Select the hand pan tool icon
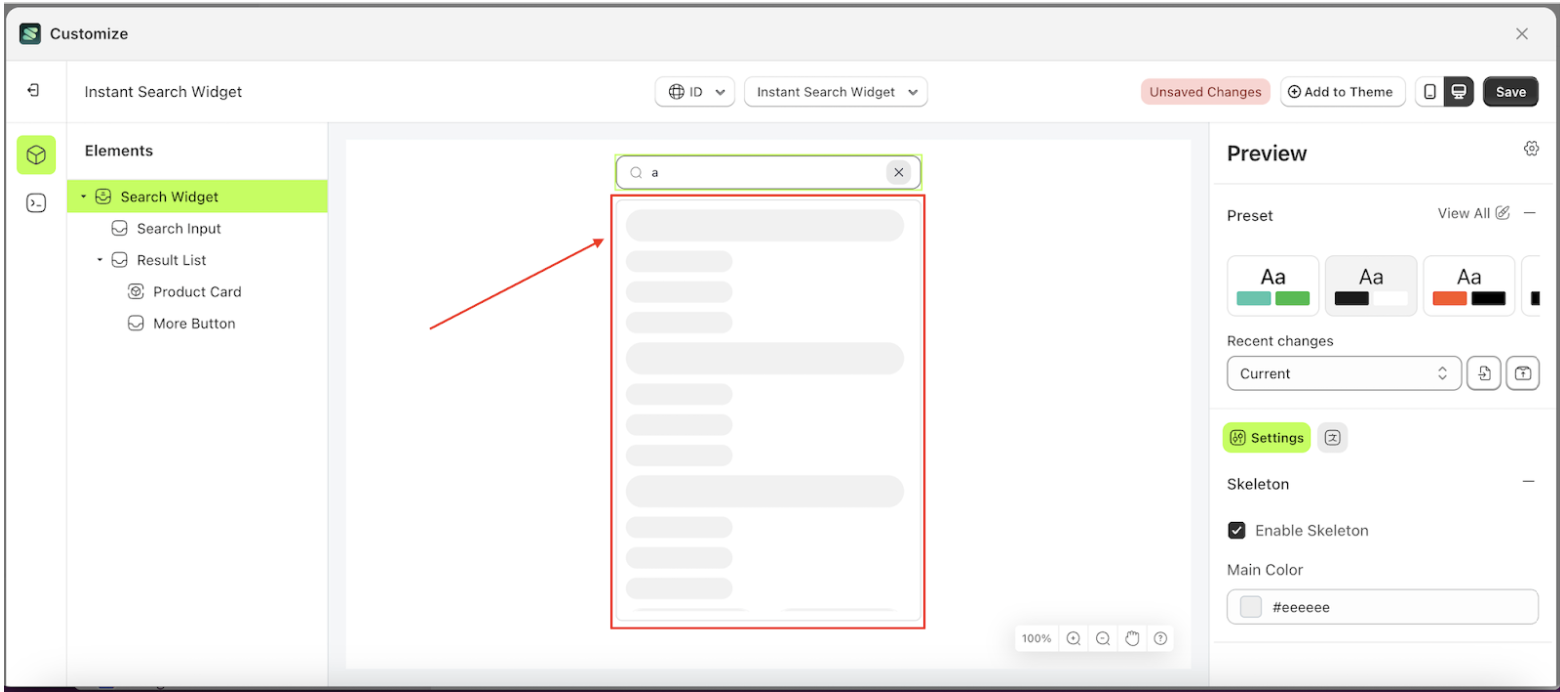This screenshot has width=1560, height=692. 1131,638
